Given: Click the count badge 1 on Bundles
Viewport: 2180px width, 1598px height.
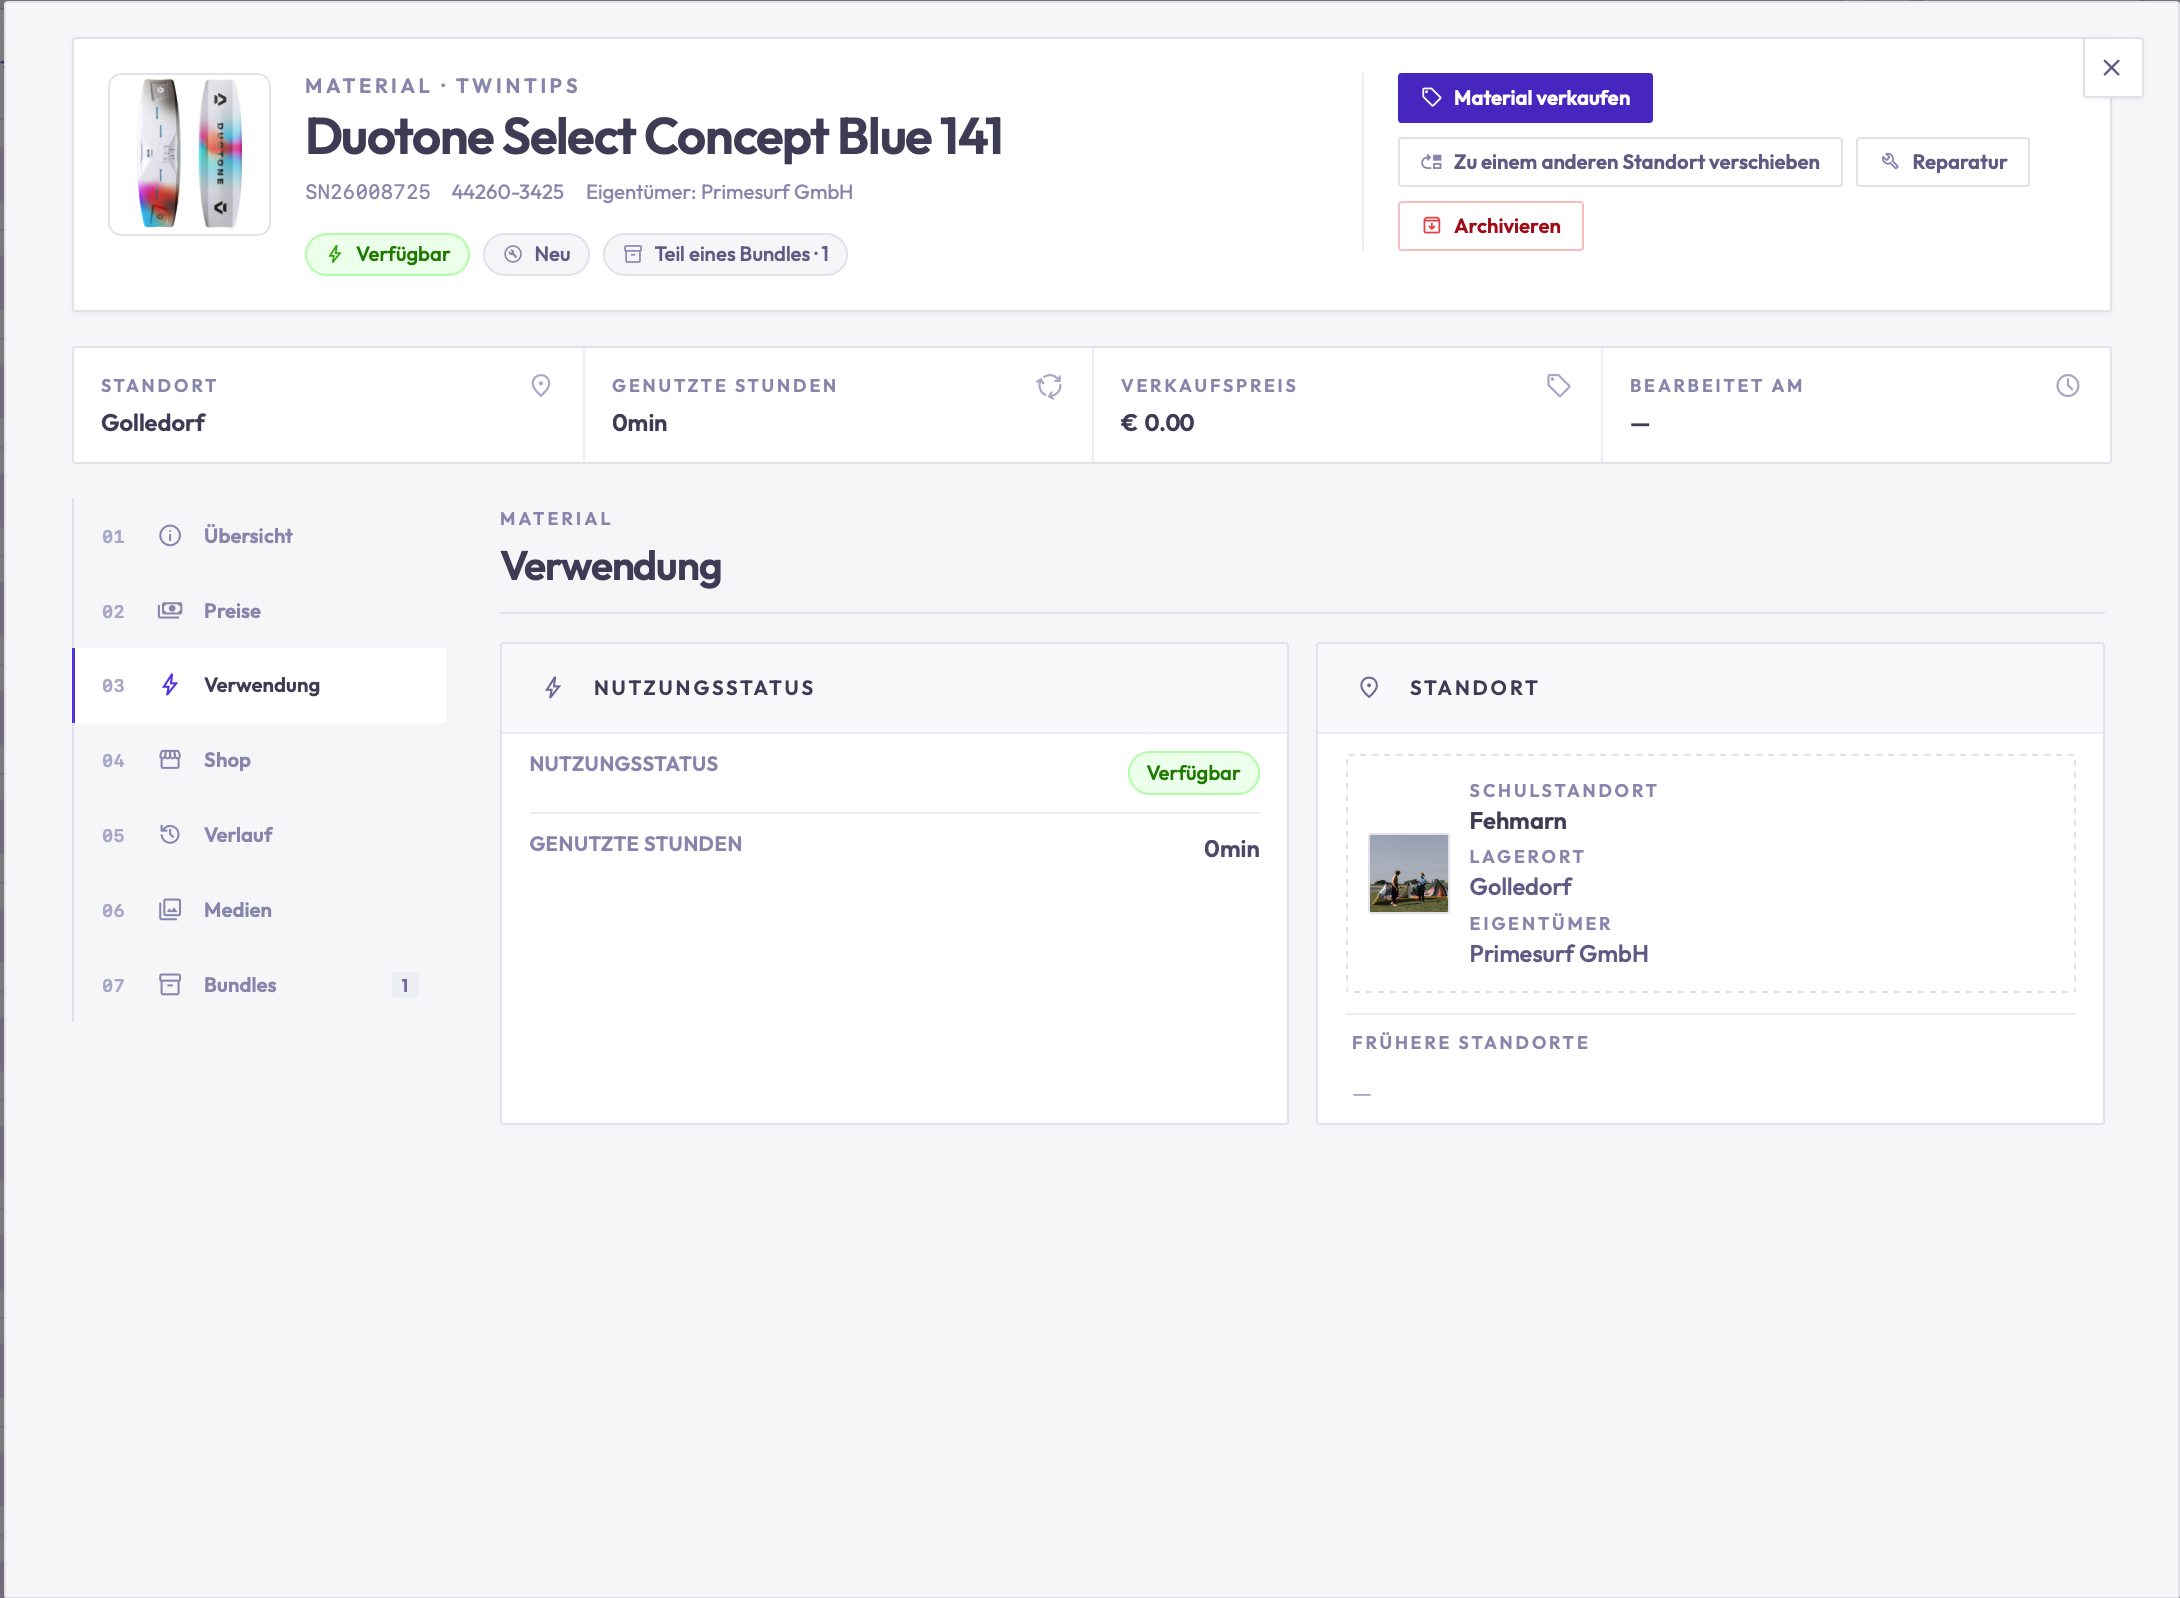Looking at the screenshot, I should (x=405, y=985).
